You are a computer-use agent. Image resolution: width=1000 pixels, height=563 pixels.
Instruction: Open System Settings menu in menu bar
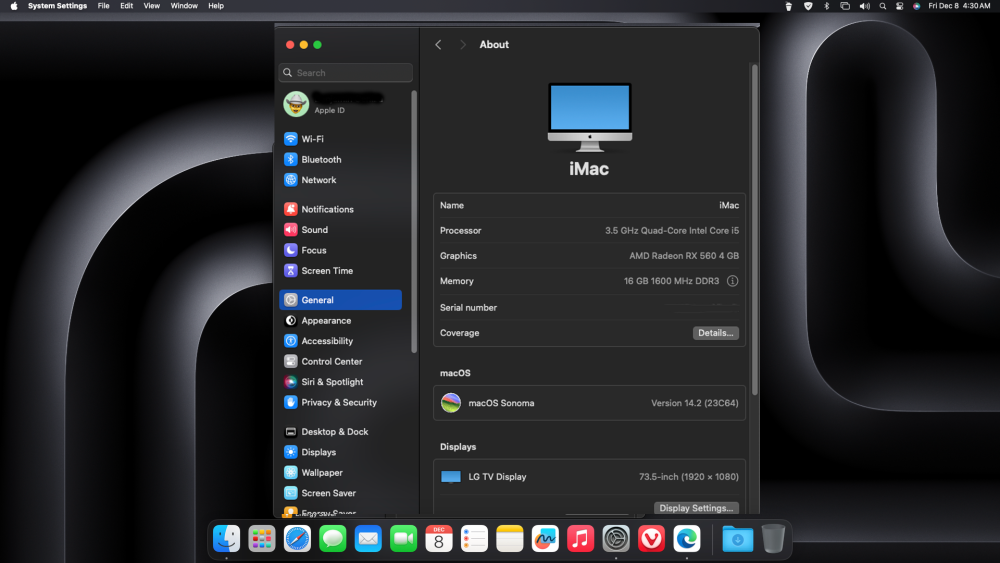coord(57,6)
